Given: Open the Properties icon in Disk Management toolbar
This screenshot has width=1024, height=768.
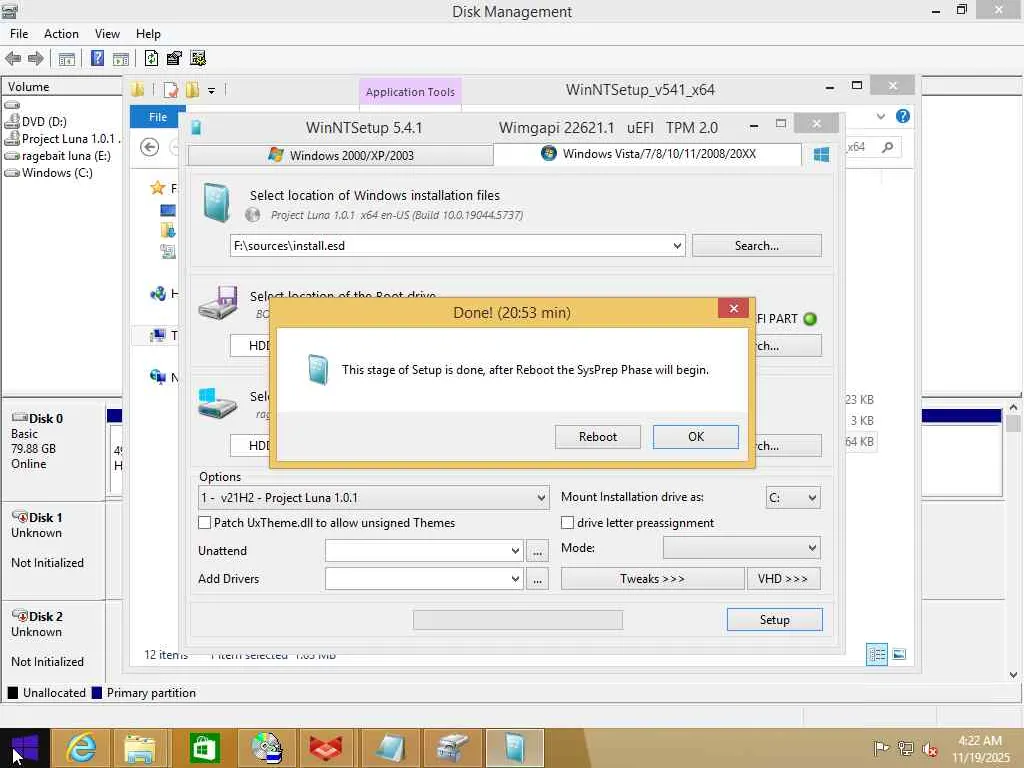Looking at the screenshot, I should pyautogui.click(x=174, y=58).
